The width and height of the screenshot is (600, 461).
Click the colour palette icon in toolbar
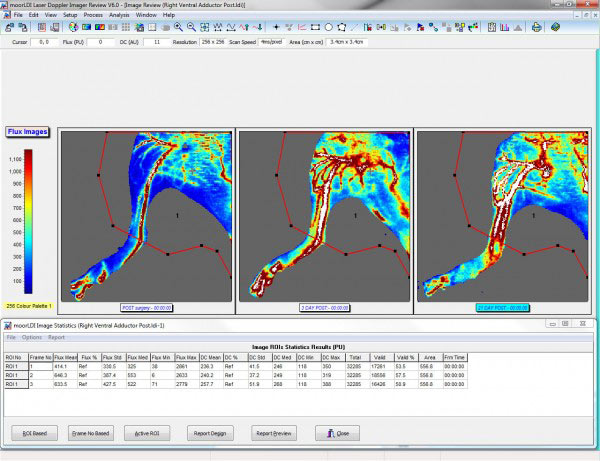pos(73,28)
